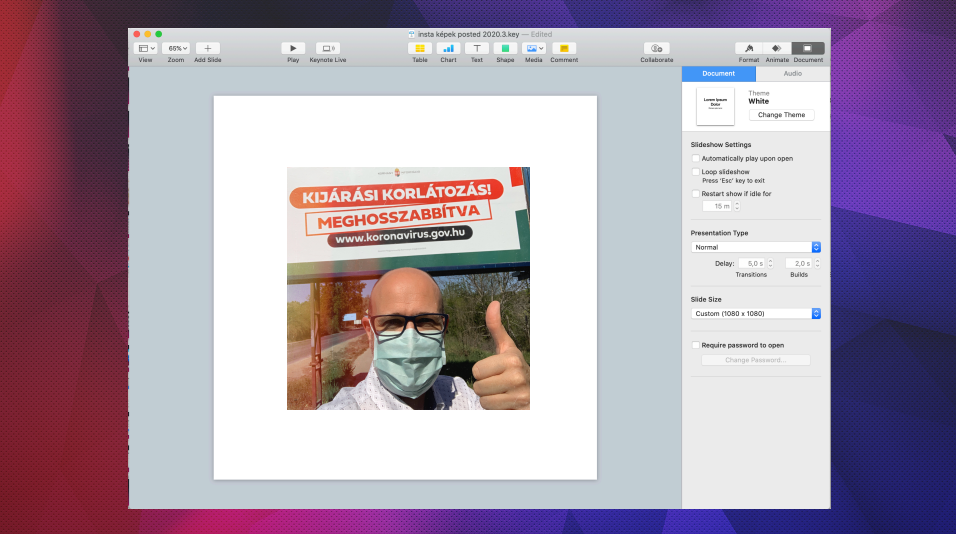
Task: Open Keynote Live from the toolbar
Action: [328, 48]
